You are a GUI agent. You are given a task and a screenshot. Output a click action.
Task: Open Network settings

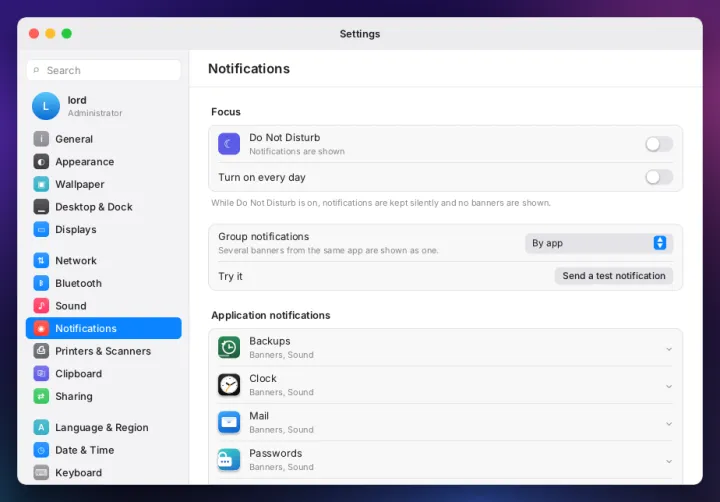(104, 260)
